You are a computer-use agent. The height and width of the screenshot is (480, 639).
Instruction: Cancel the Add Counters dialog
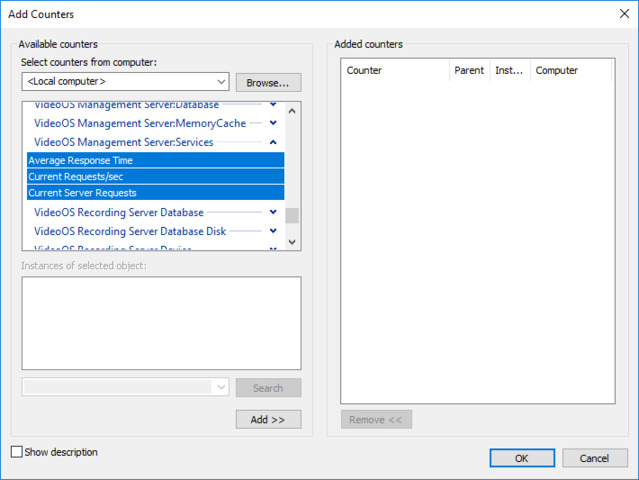(x=595, y=458)
